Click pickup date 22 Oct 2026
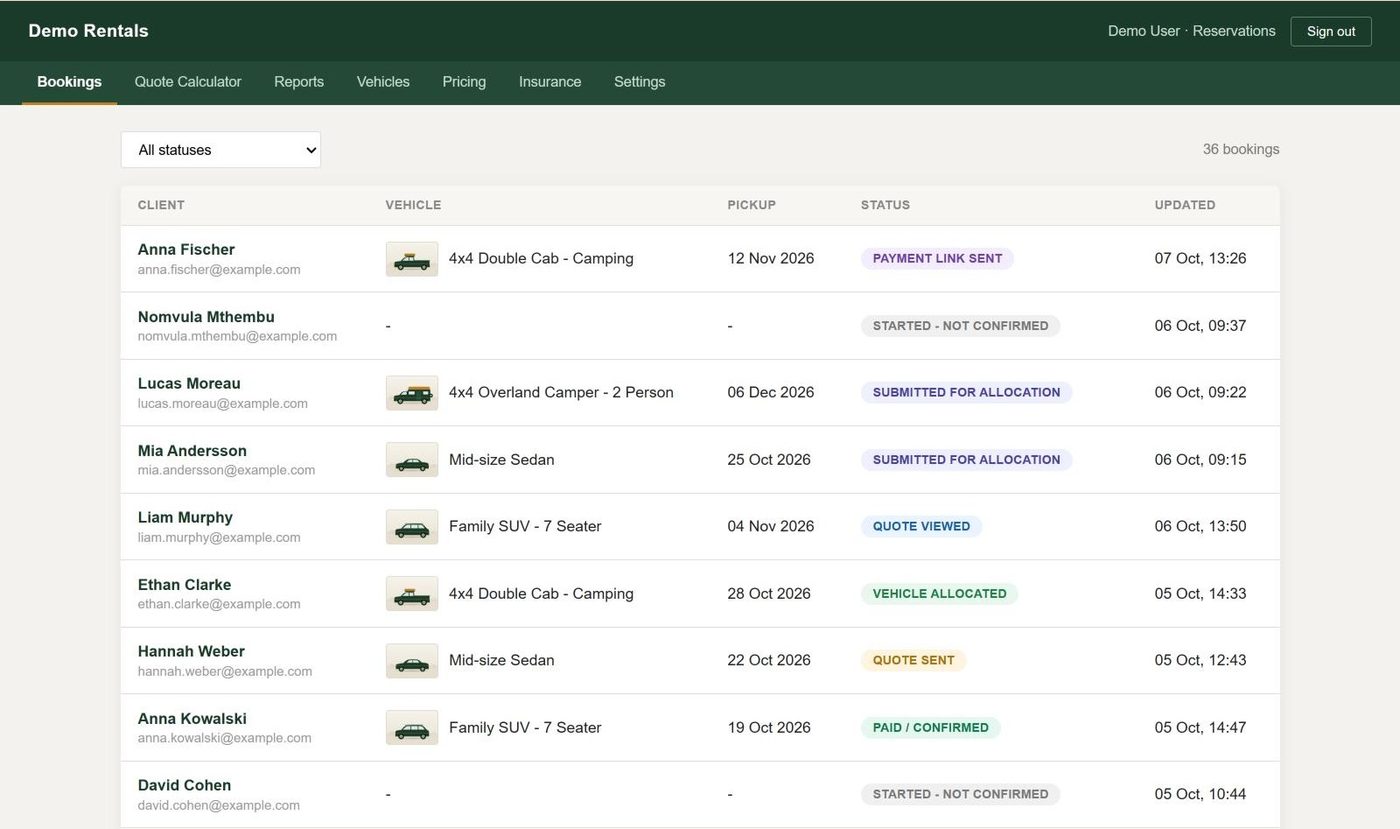Viewport: 1400px width, 829px height. 769,660
